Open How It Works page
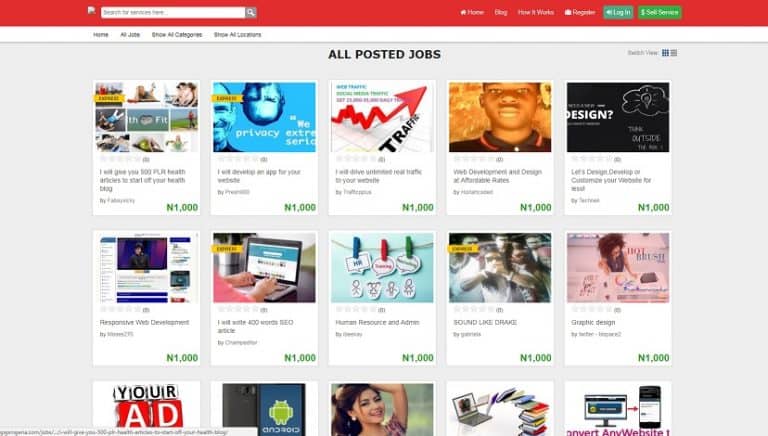This screenshot has height=436, width=768. [x=536, y=12]
